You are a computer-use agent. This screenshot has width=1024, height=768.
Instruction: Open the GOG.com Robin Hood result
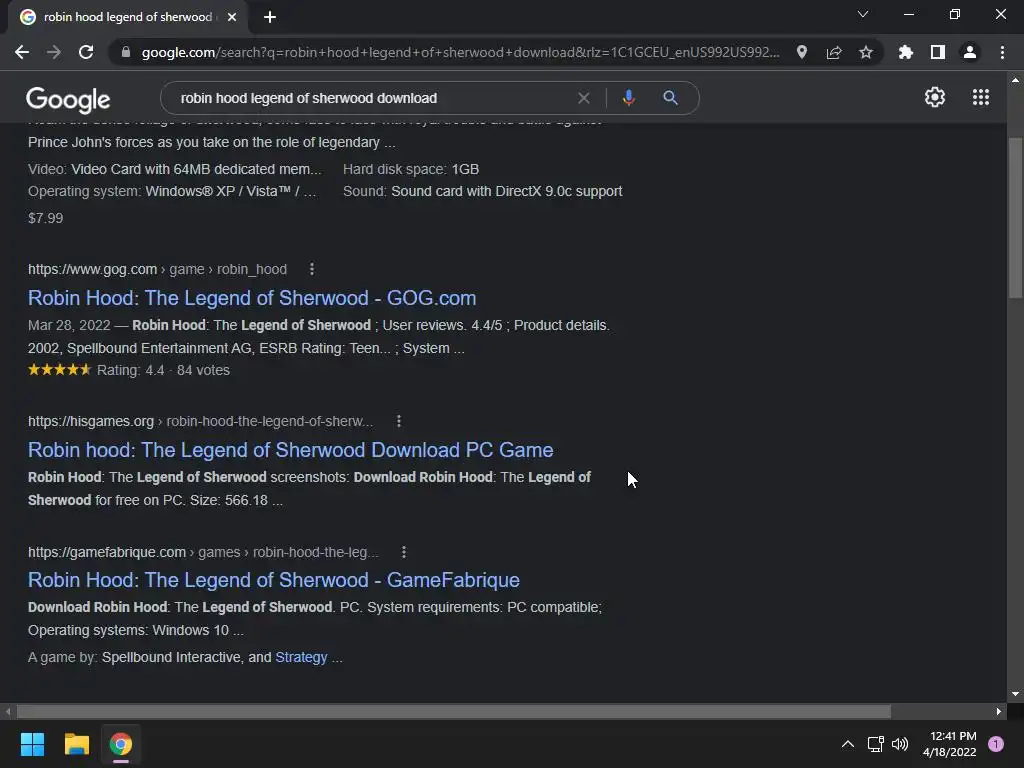252,298
